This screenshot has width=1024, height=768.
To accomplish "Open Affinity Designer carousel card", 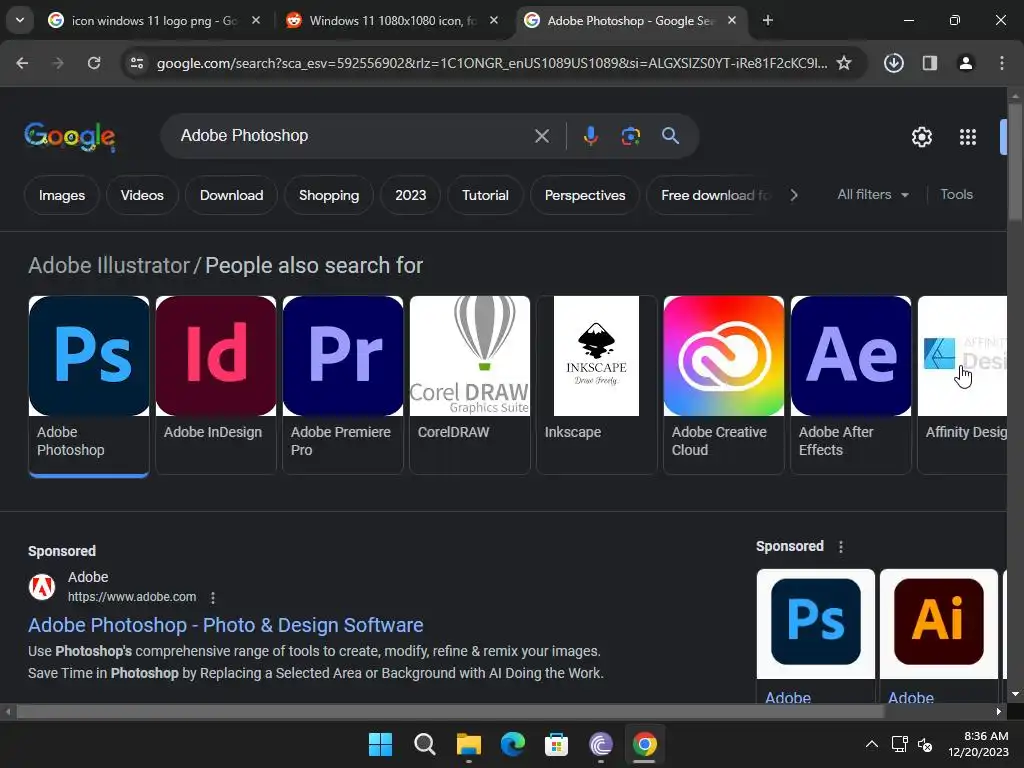I will [x=962, y=385].
